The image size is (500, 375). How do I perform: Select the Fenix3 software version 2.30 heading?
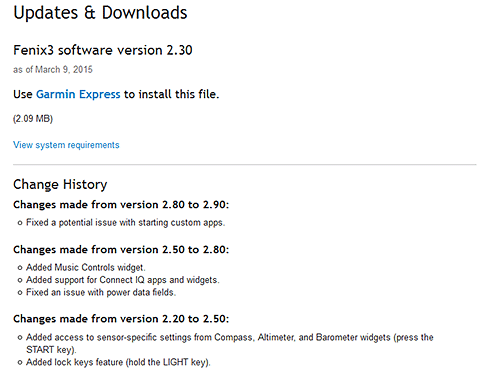click(x=103, y=50)
